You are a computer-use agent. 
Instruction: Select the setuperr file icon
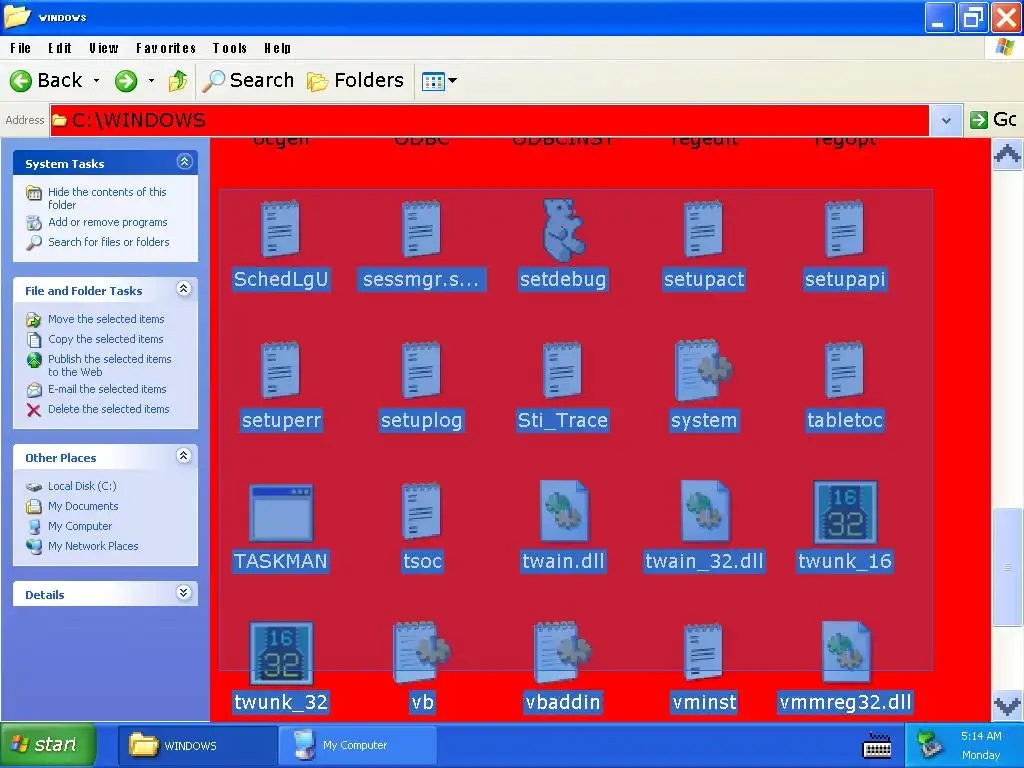point(280,370)
